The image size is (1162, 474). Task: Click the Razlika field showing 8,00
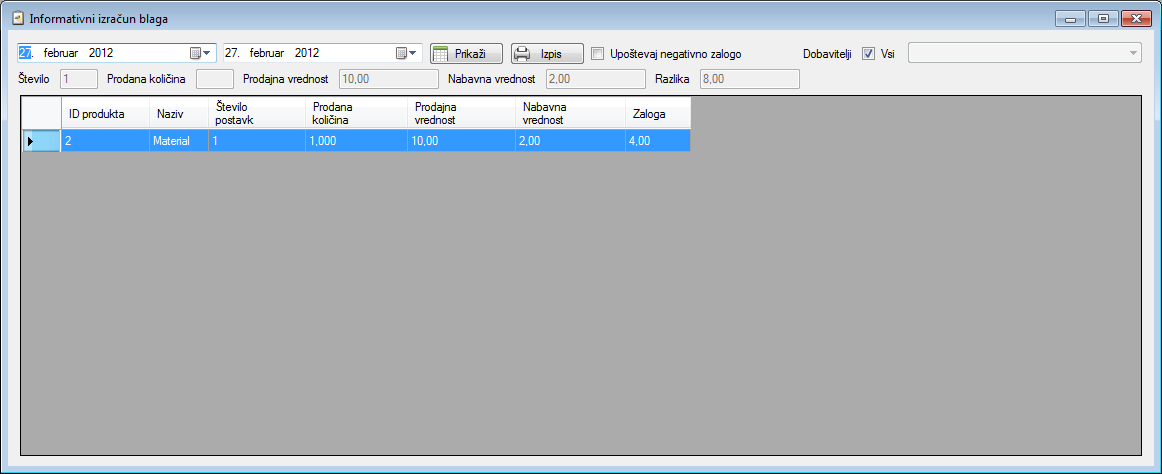click(749, 79)
